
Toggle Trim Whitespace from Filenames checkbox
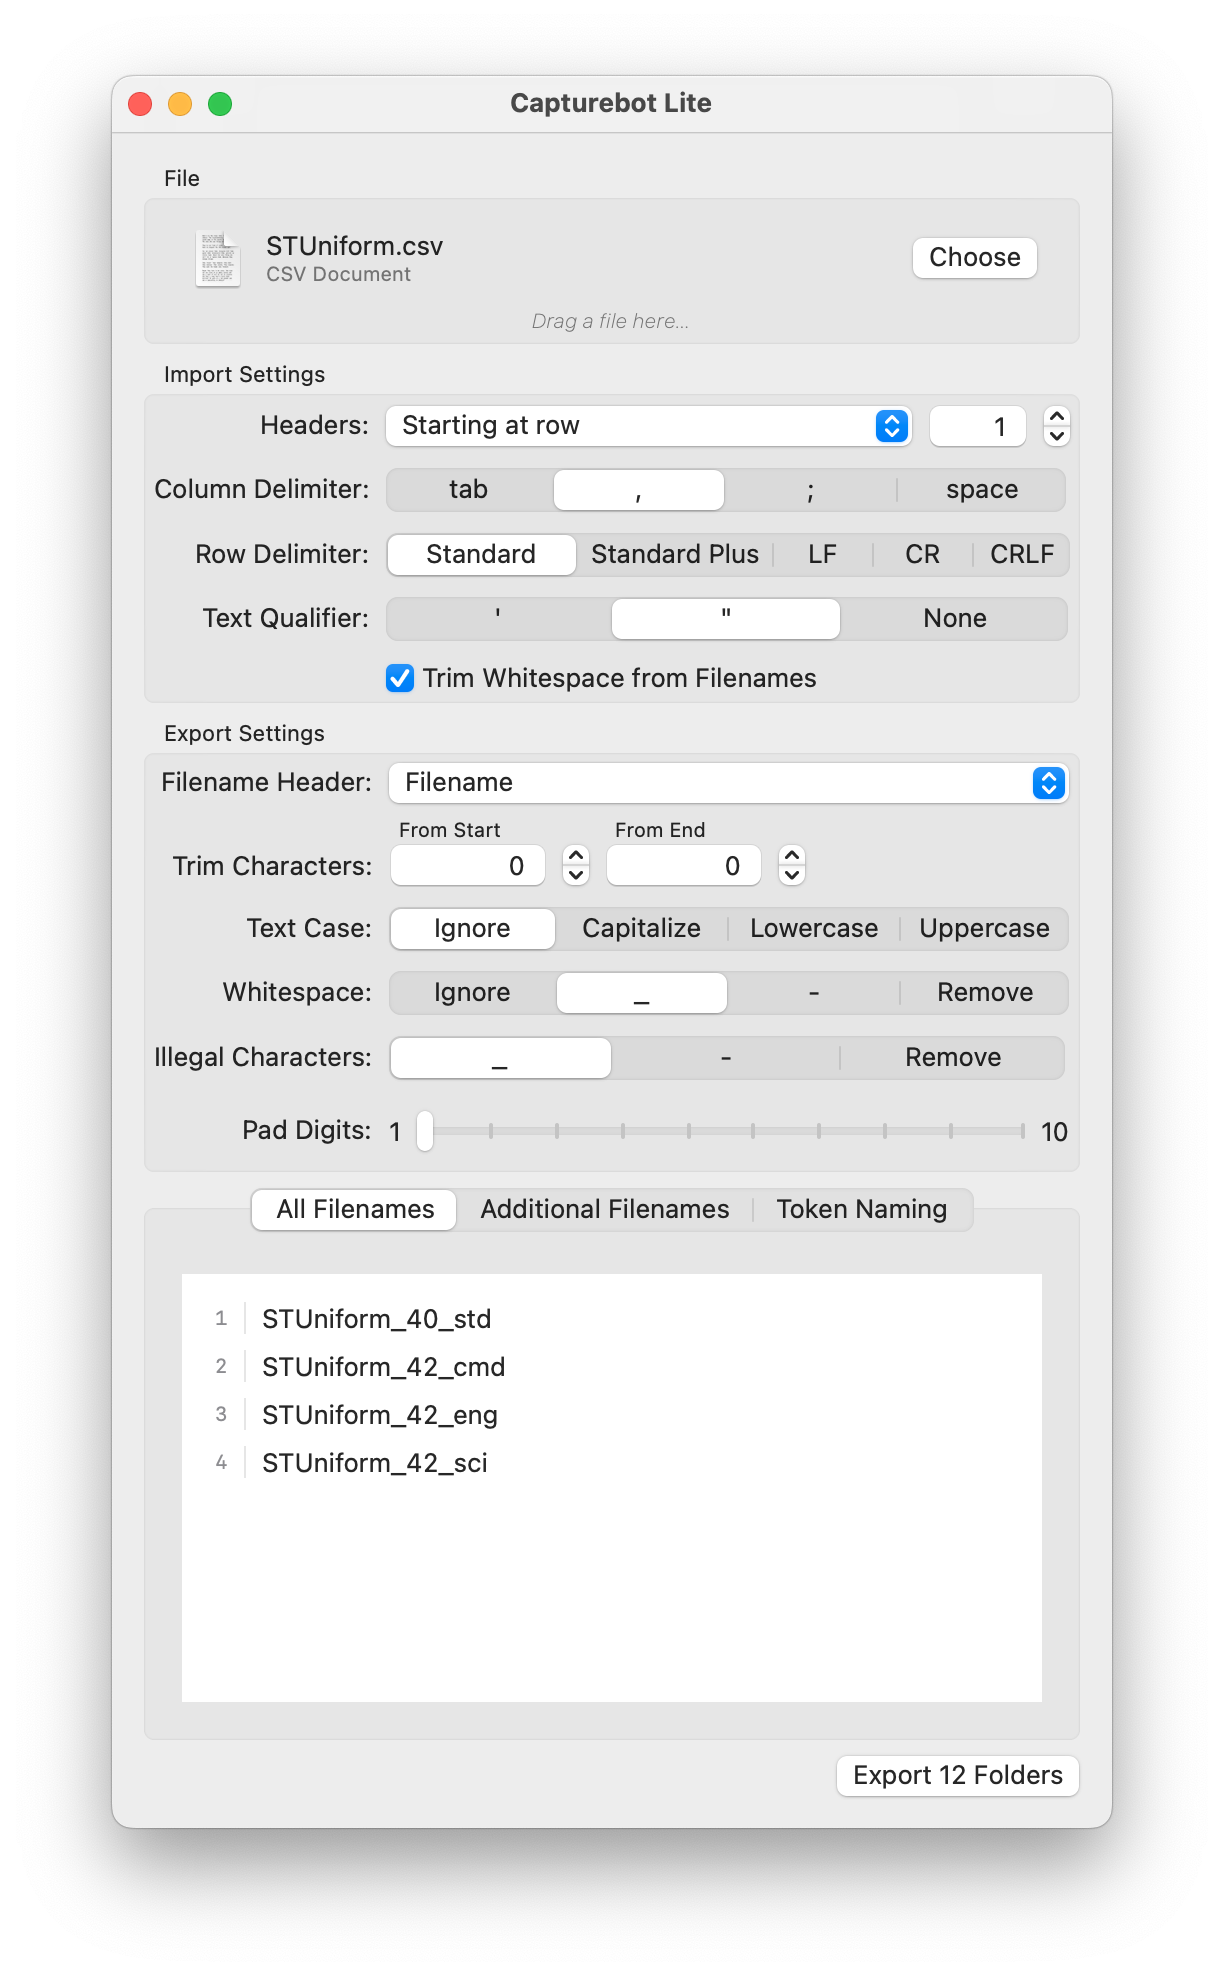(x=400, y=679)
